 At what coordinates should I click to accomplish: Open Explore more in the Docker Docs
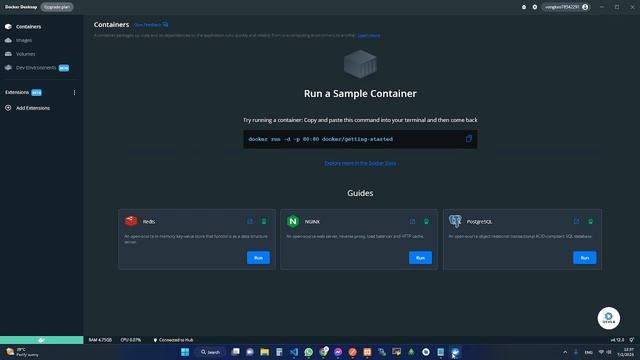pyautogui.click(x=360, y=163)
